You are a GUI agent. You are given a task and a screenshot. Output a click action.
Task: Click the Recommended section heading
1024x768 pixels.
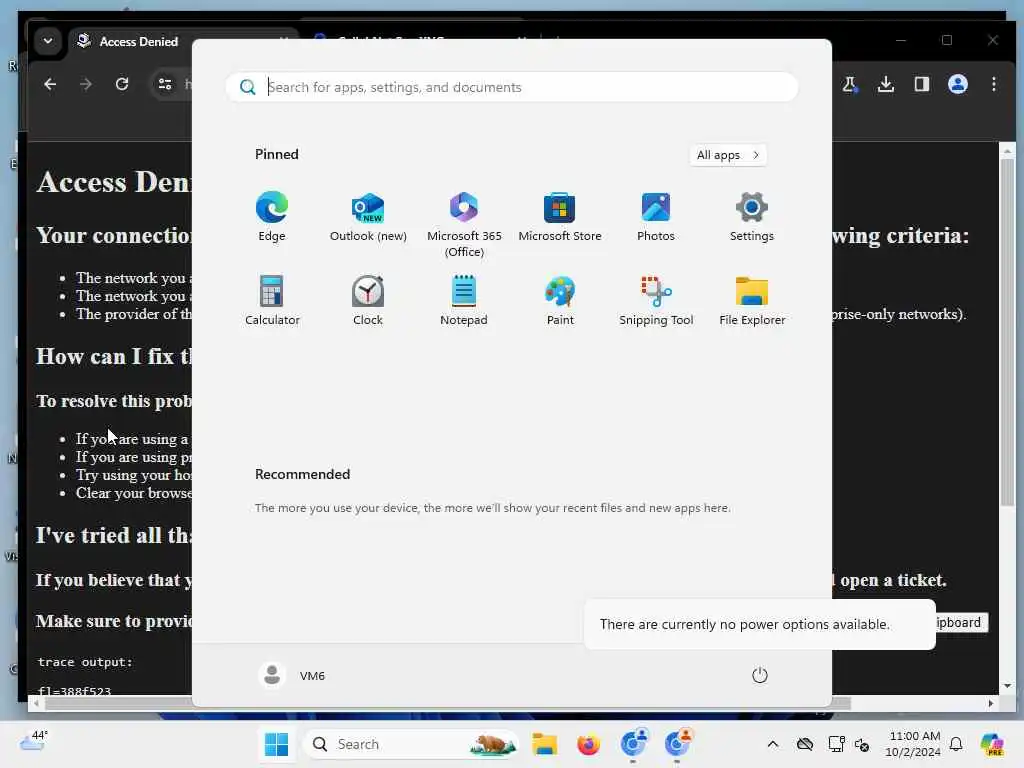(x=302, y=474)
